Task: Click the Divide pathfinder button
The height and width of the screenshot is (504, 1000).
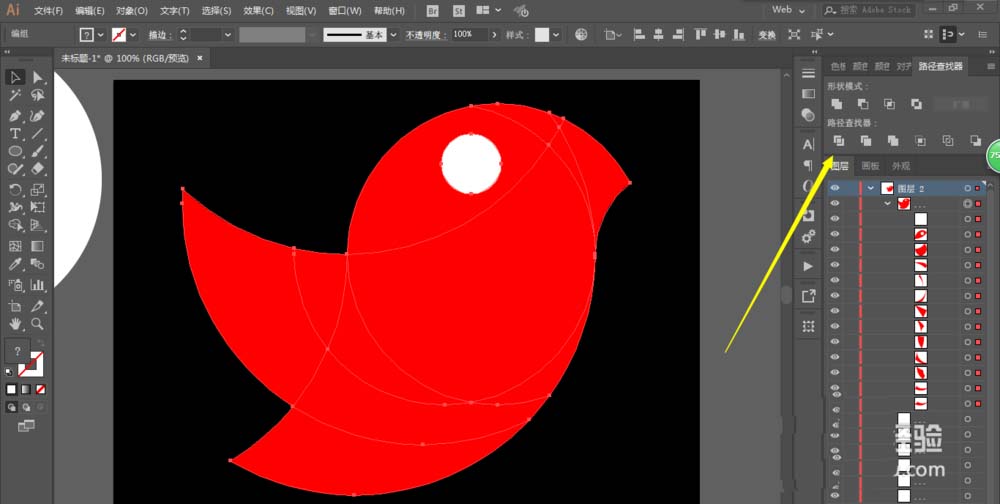Action: (838, 141)
